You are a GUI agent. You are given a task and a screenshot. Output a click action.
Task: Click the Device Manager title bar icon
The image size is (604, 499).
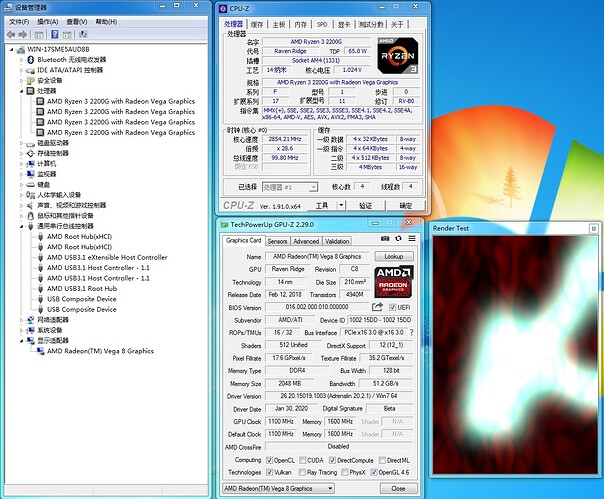click(x=8, y=7)
